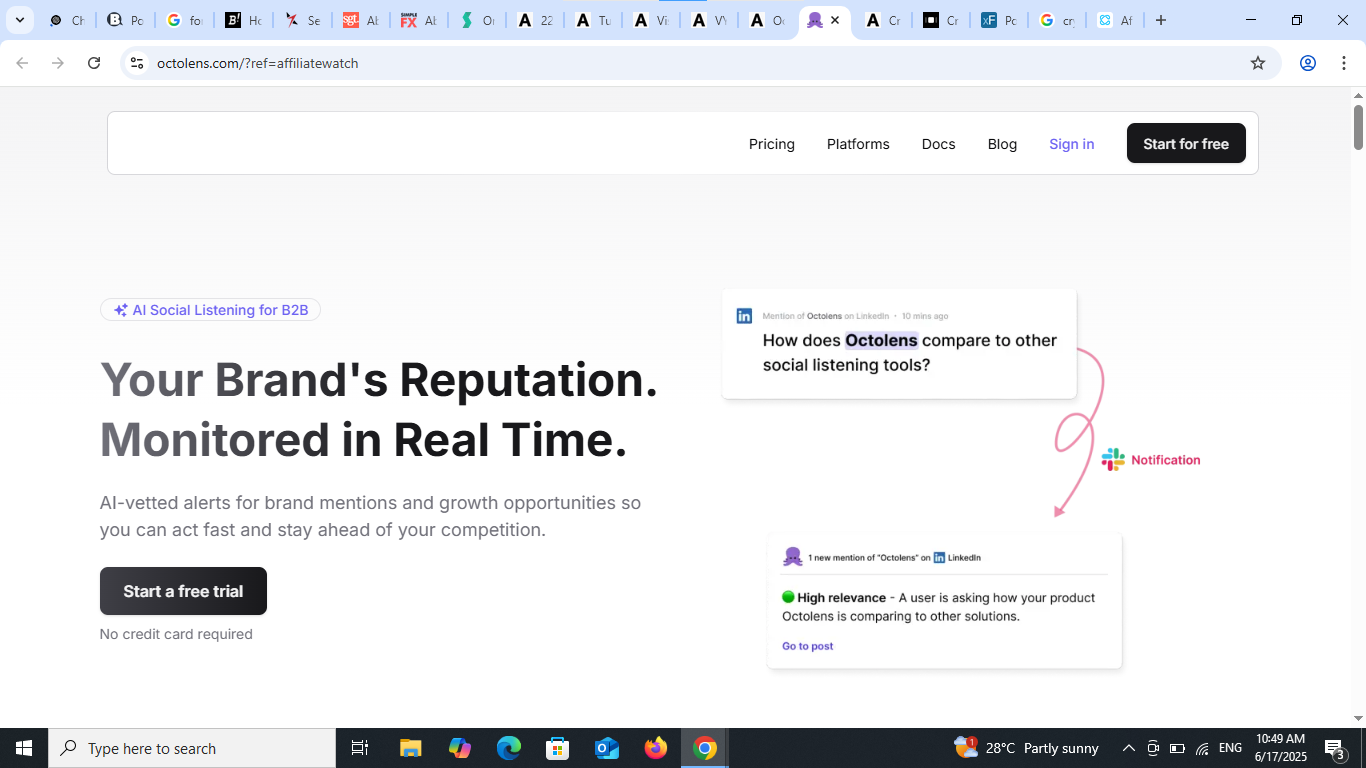Open the Wi-Fi network tray icon

click(1202, 748)
